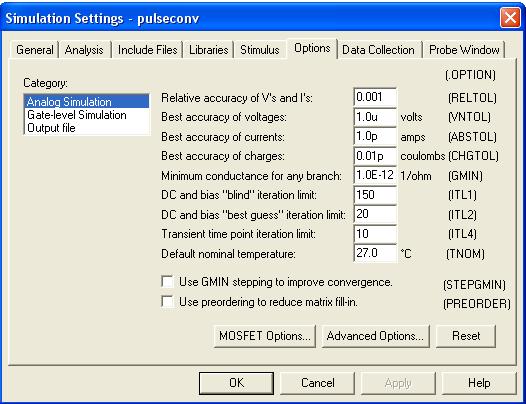Select the Libraries tab
Viewport: 526px width, 404px height.
coord(208,50)
